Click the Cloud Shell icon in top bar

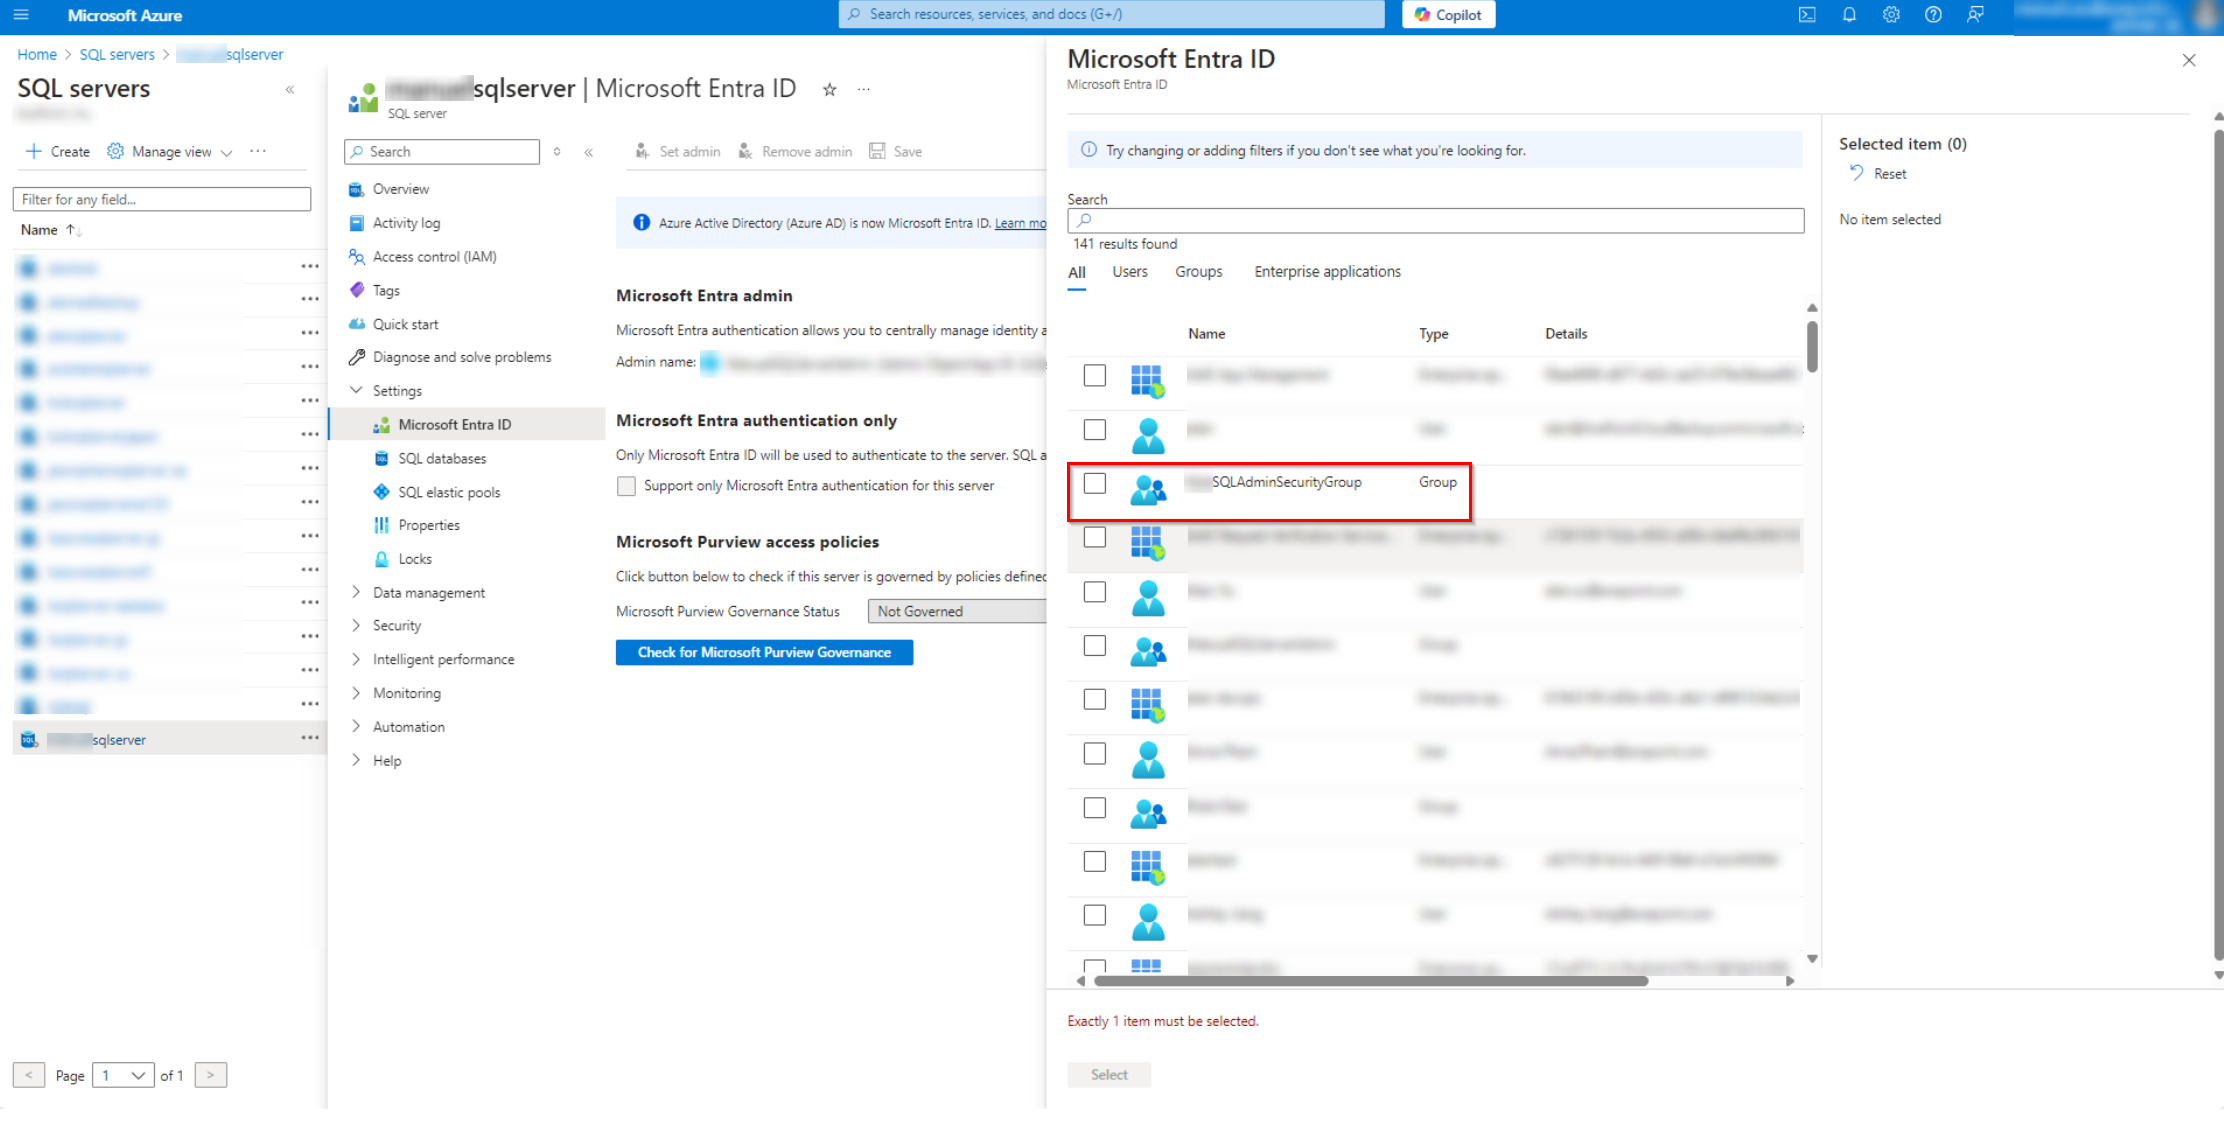click(1806, 15)
